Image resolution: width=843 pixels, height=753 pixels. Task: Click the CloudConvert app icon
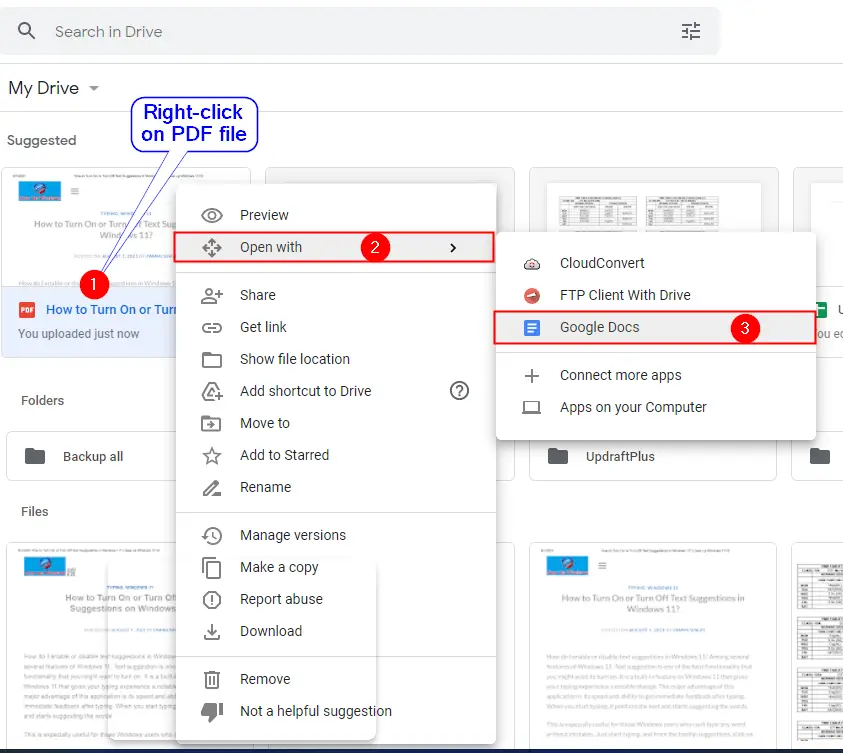pos(532,264)
